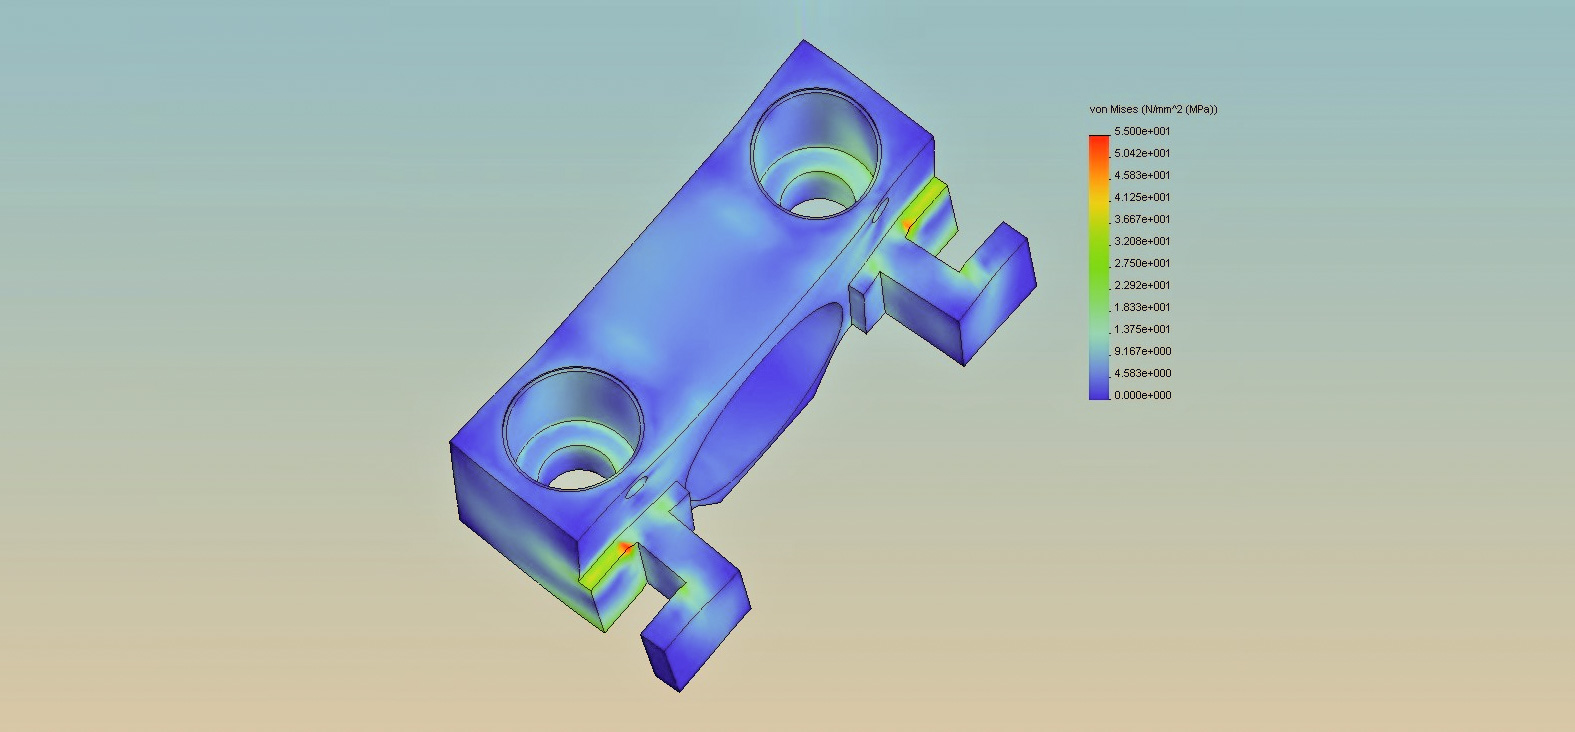Select the lower counterbored hole on model

click(573, 430)
